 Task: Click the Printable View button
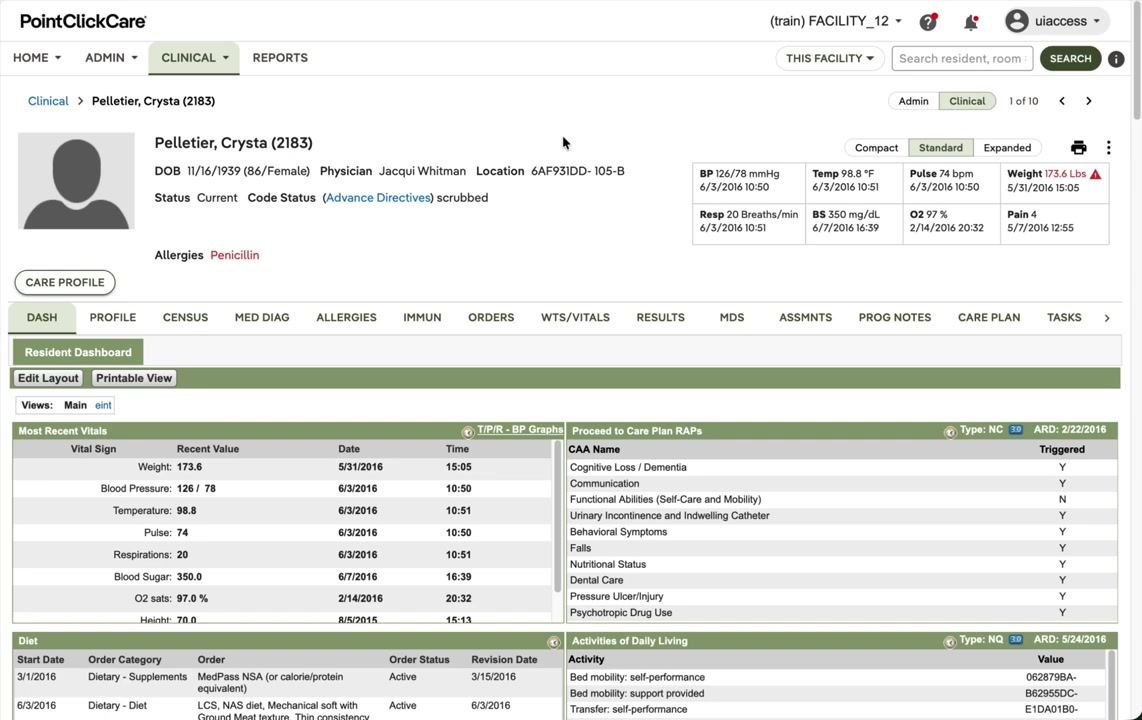point(134,379)
